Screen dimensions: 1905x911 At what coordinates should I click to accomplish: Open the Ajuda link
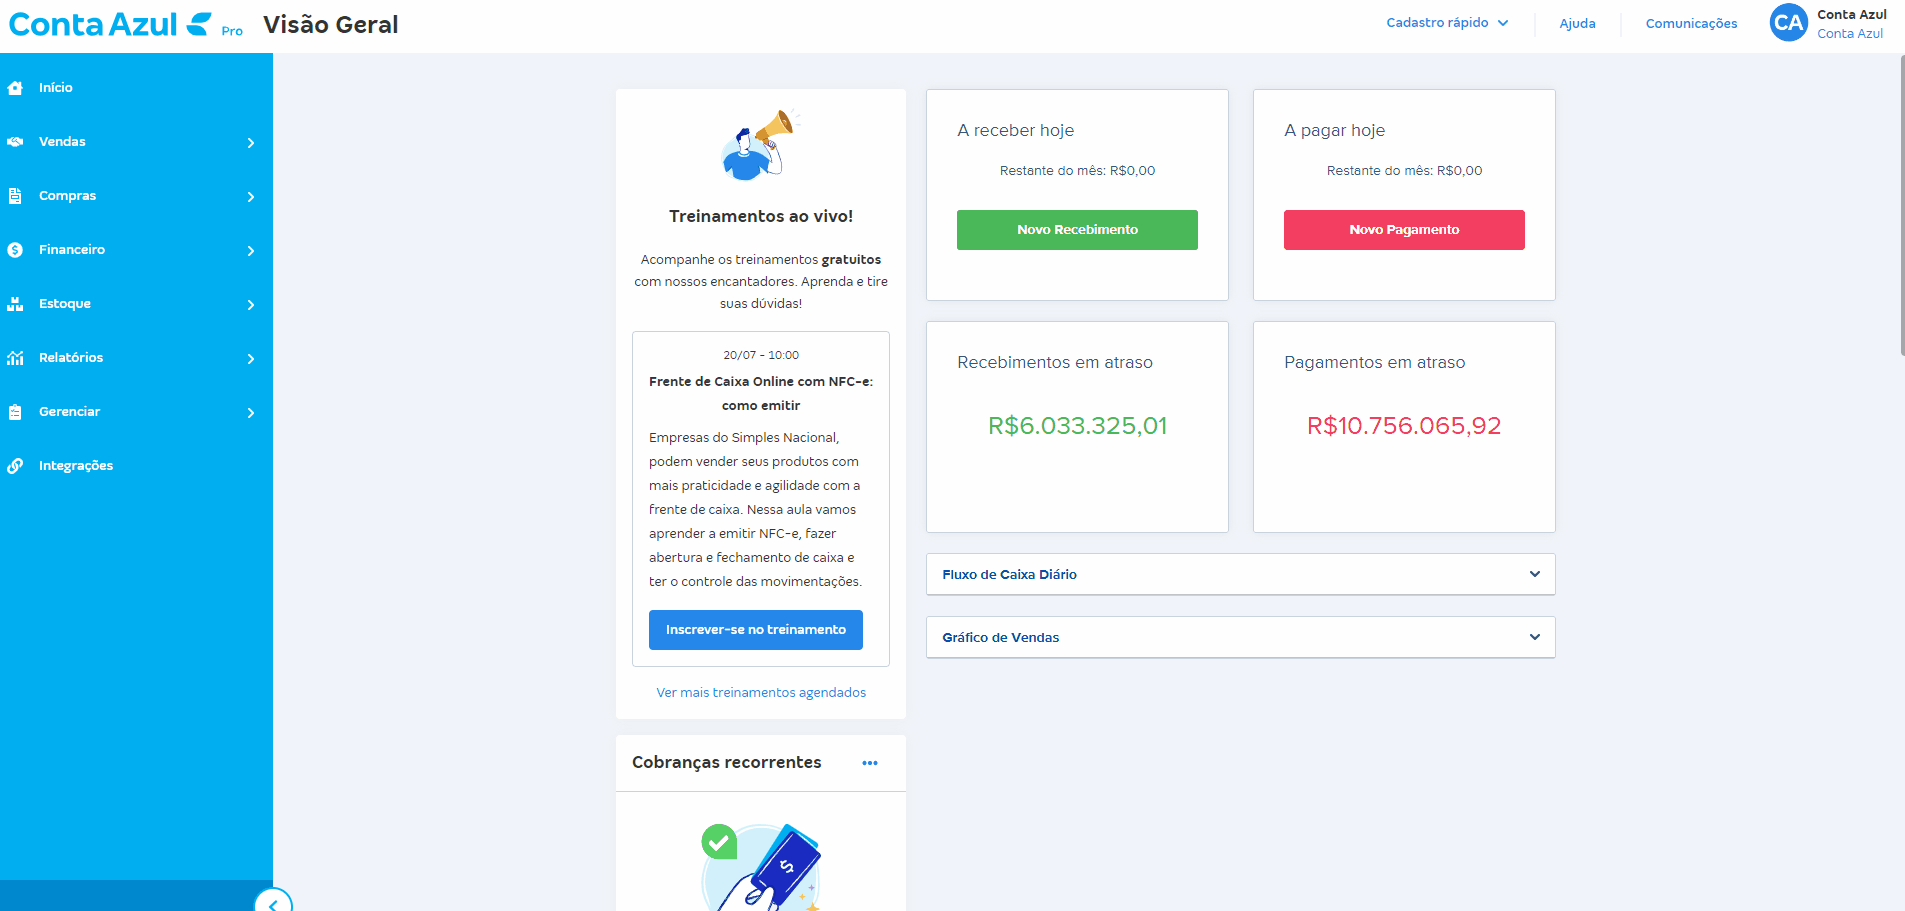coord(1577,24)
